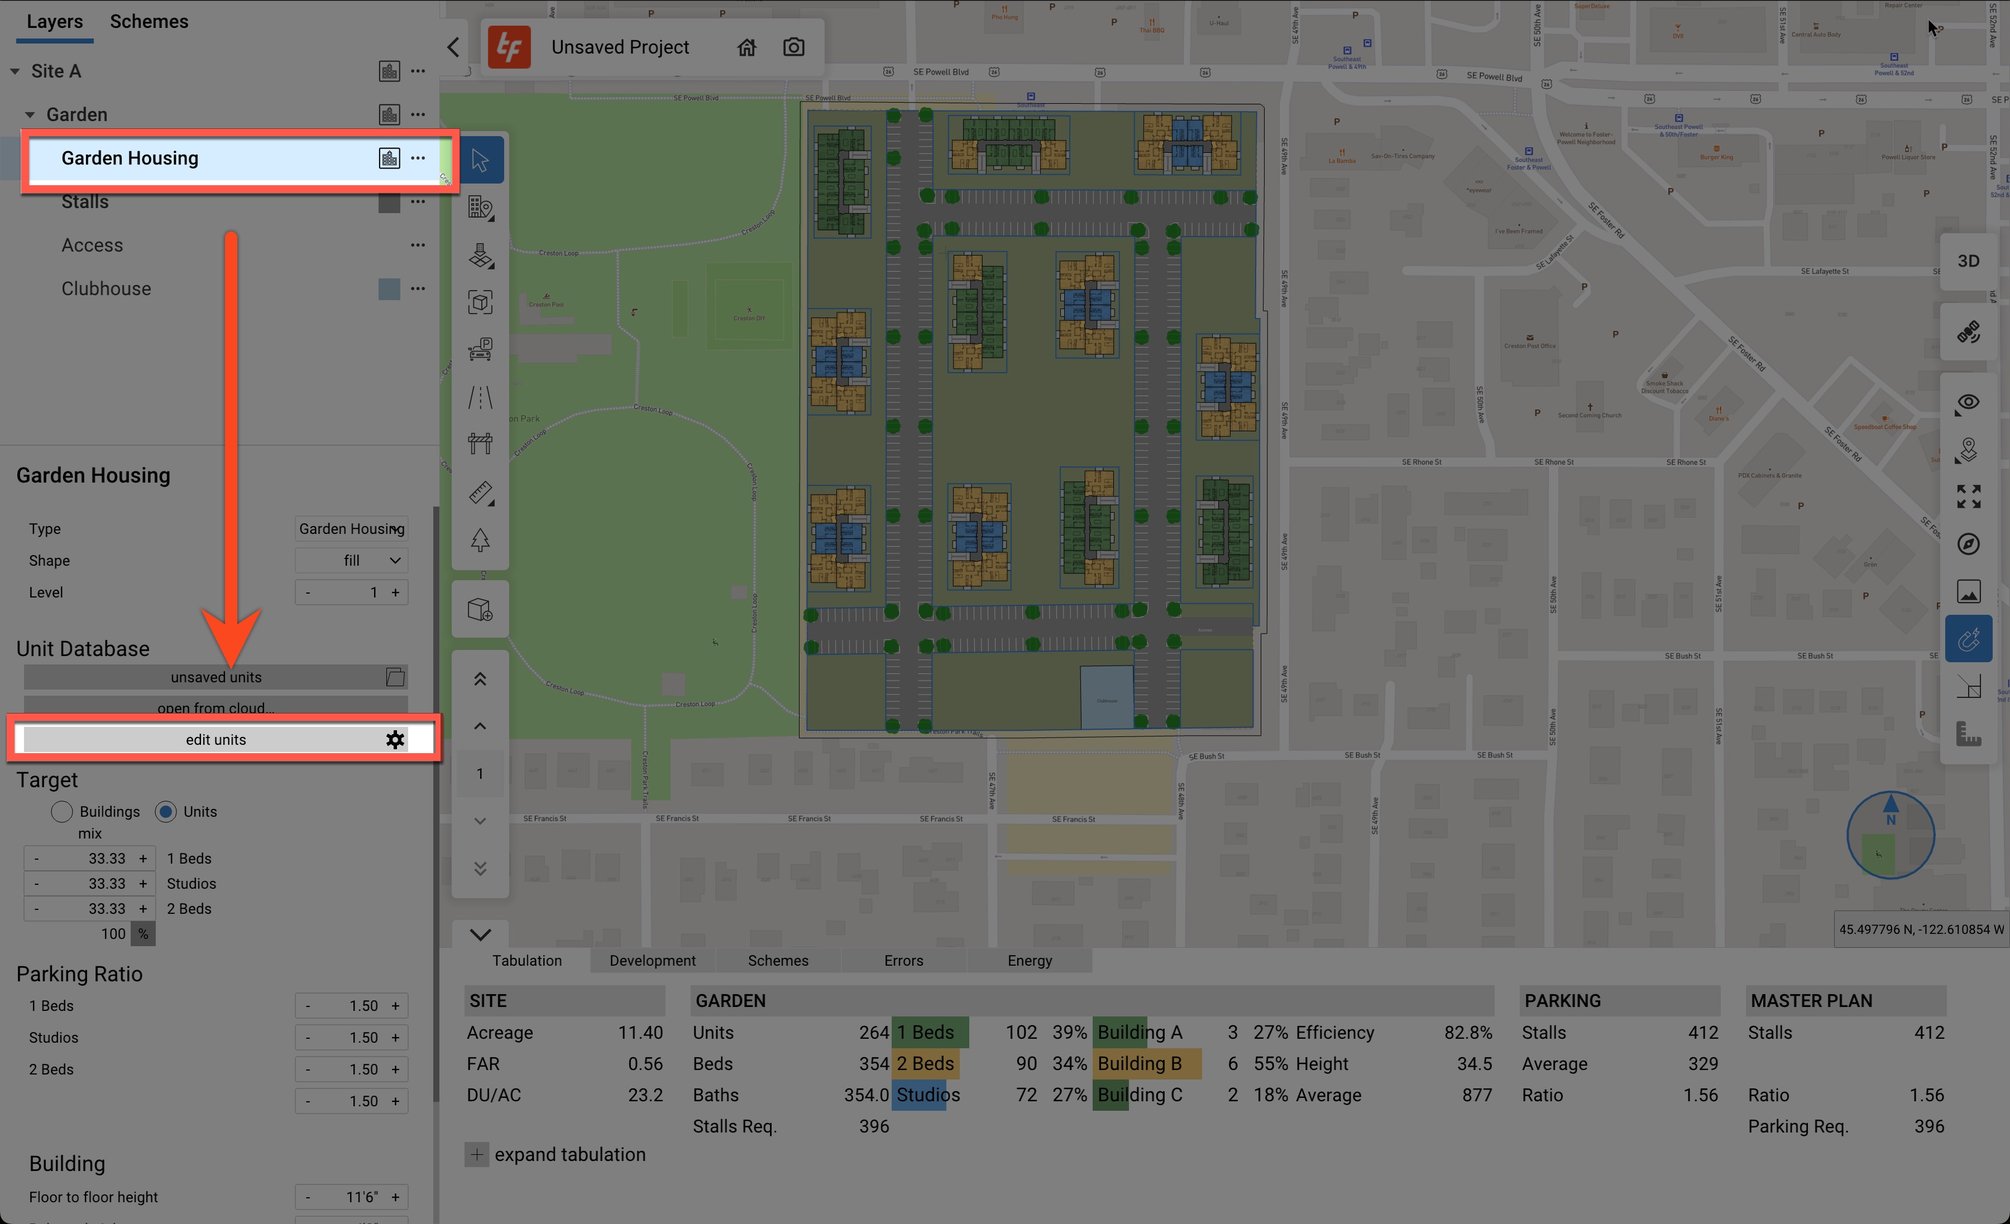Open the Development tab

pos(653,961)
